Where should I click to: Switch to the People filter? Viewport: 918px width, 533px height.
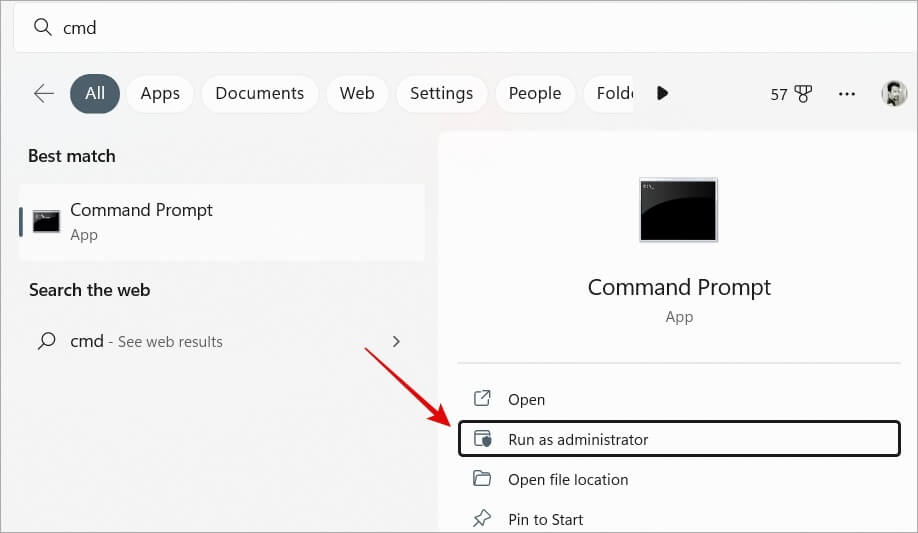pos(535,93)
